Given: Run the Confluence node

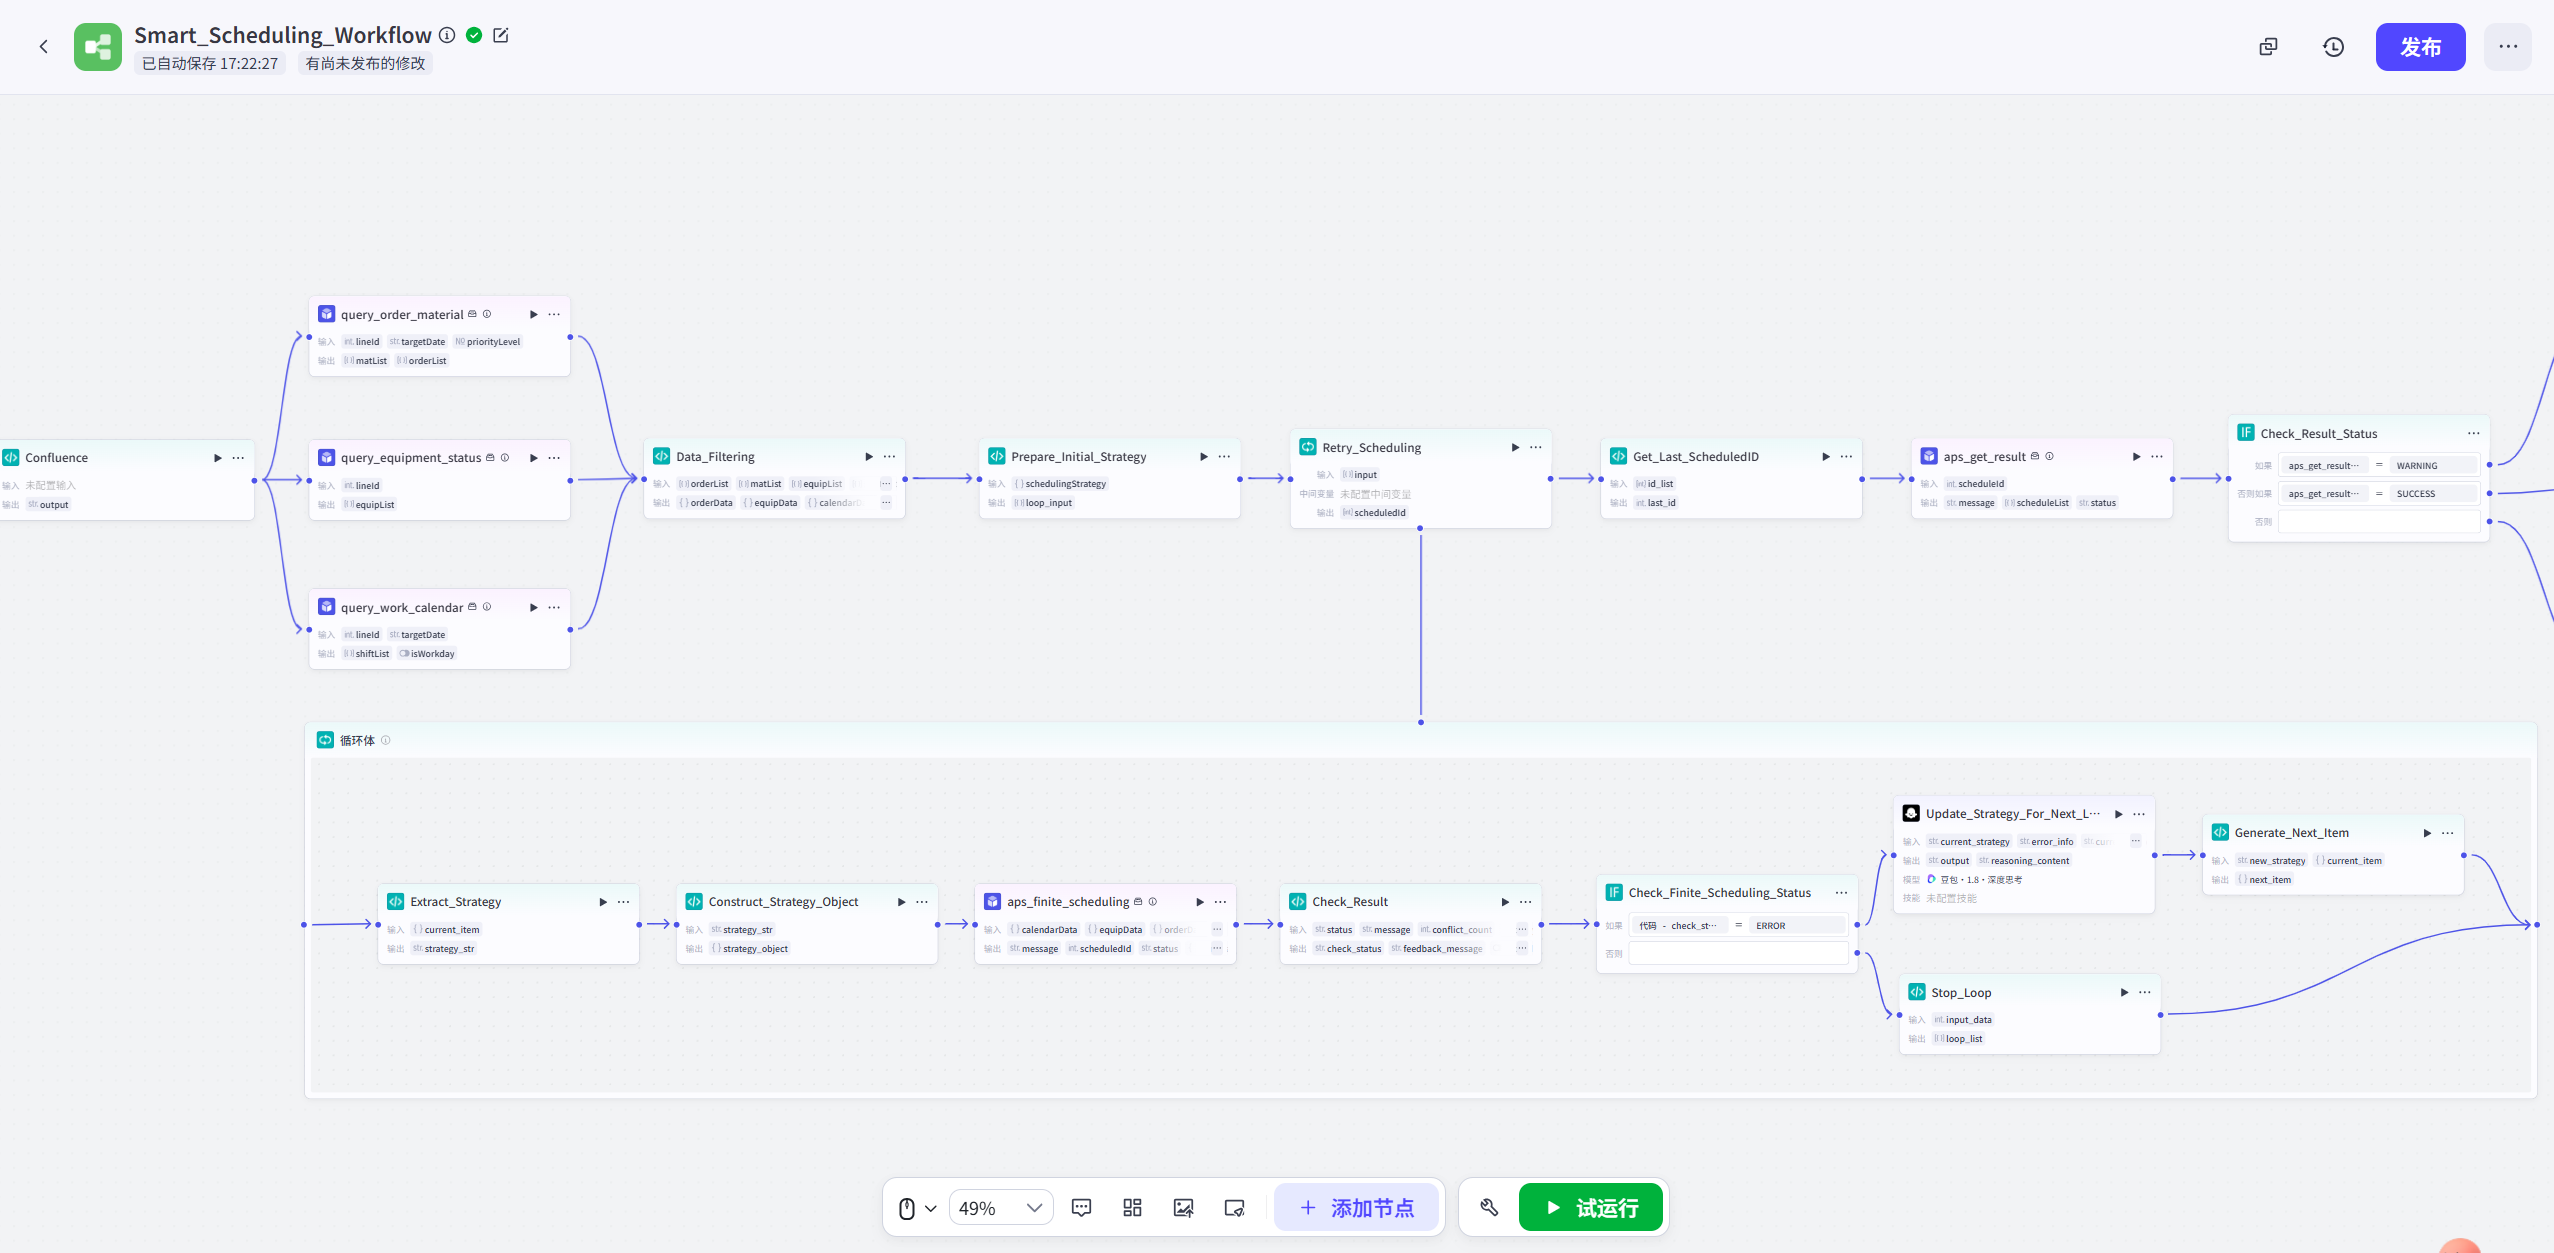Looking at the screenshot, I should [217, 458].
